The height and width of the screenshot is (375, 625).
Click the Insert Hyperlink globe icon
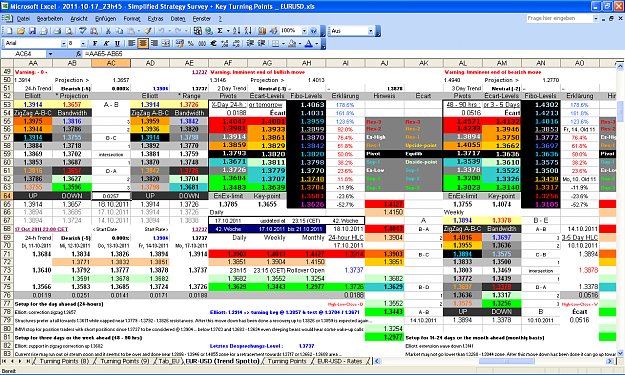[x=208, y=31]
